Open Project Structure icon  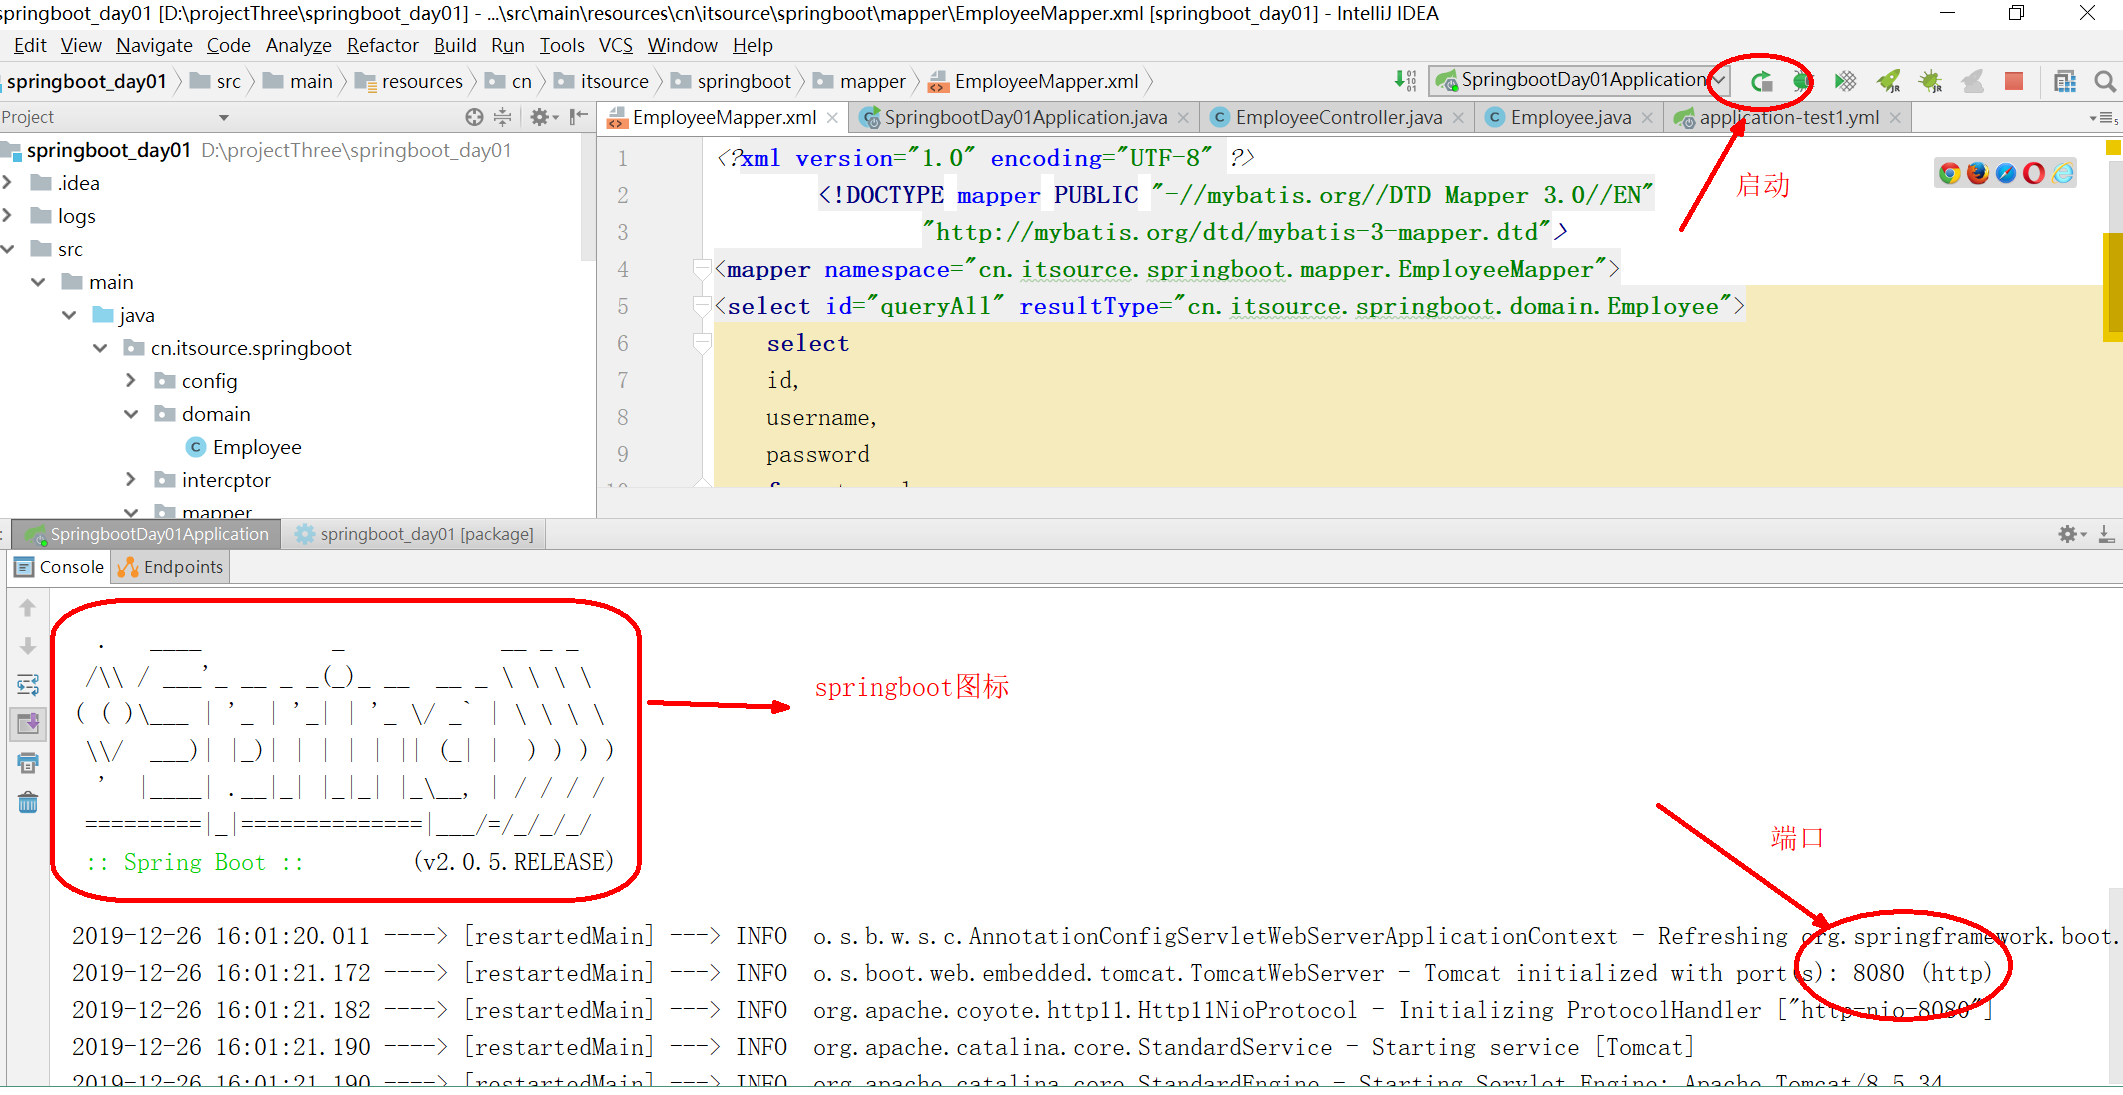coord(2065,82)
